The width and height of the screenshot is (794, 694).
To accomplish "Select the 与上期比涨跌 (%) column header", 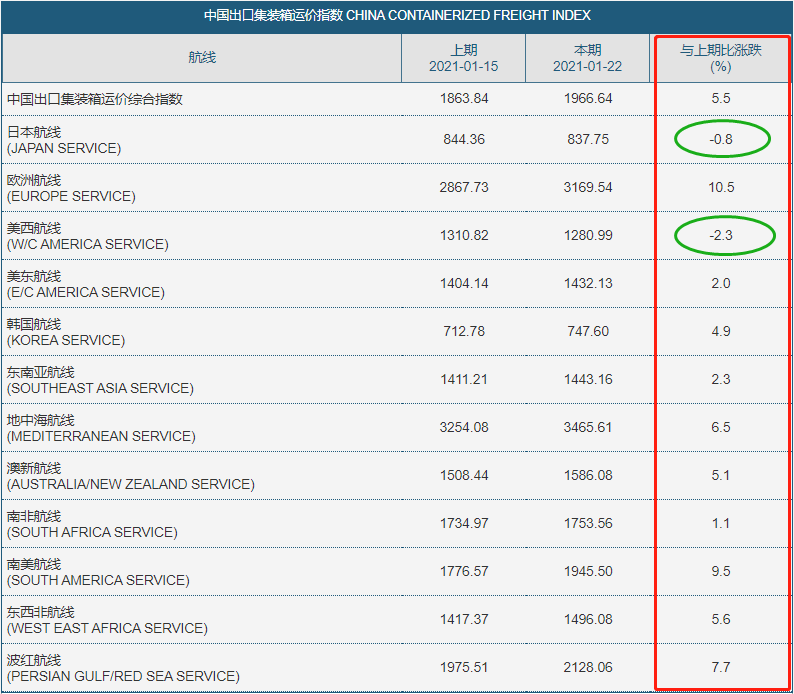I will (x=720, y=59).
